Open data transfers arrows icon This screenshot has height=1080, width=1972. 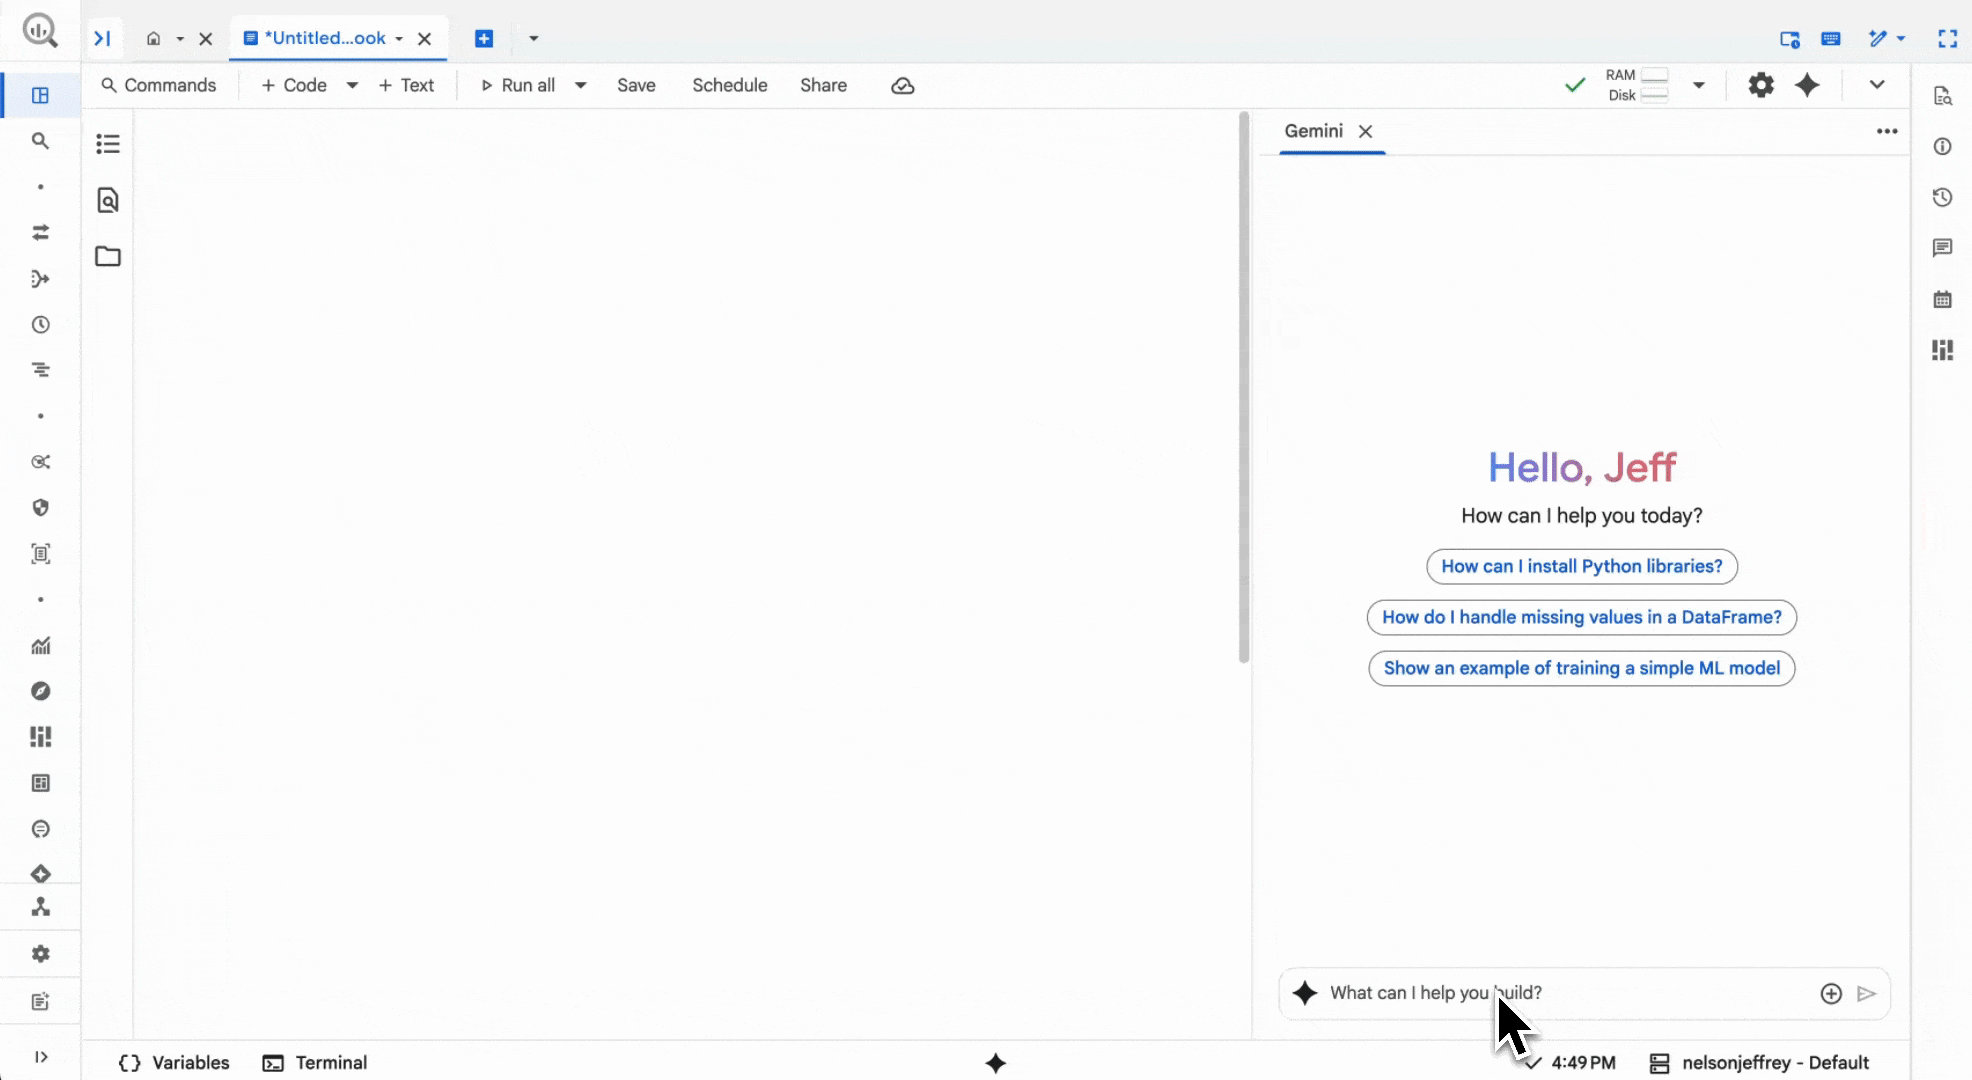[40, 232]
